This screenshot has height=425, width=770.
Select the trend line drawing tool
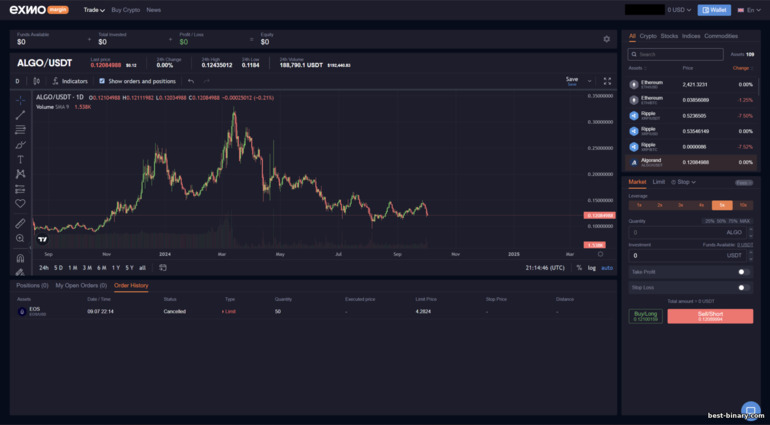tap(20, 115)
